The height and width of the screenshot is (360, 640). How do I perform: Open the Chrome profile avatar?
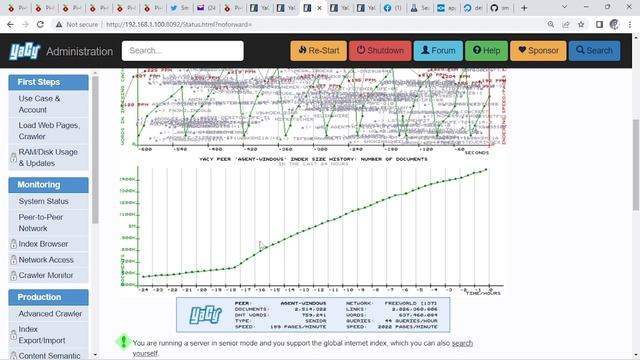click(614, 24)
